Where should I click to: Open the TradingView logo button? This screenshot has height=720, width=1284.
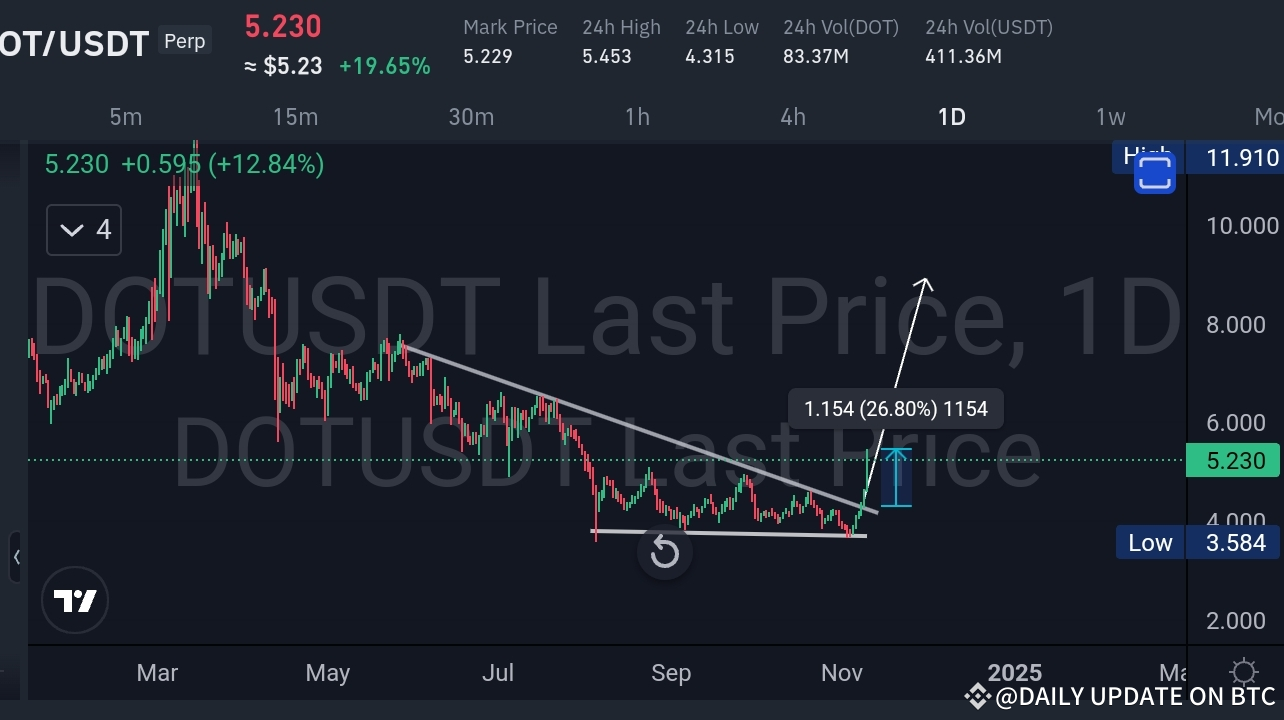point(75,600)
